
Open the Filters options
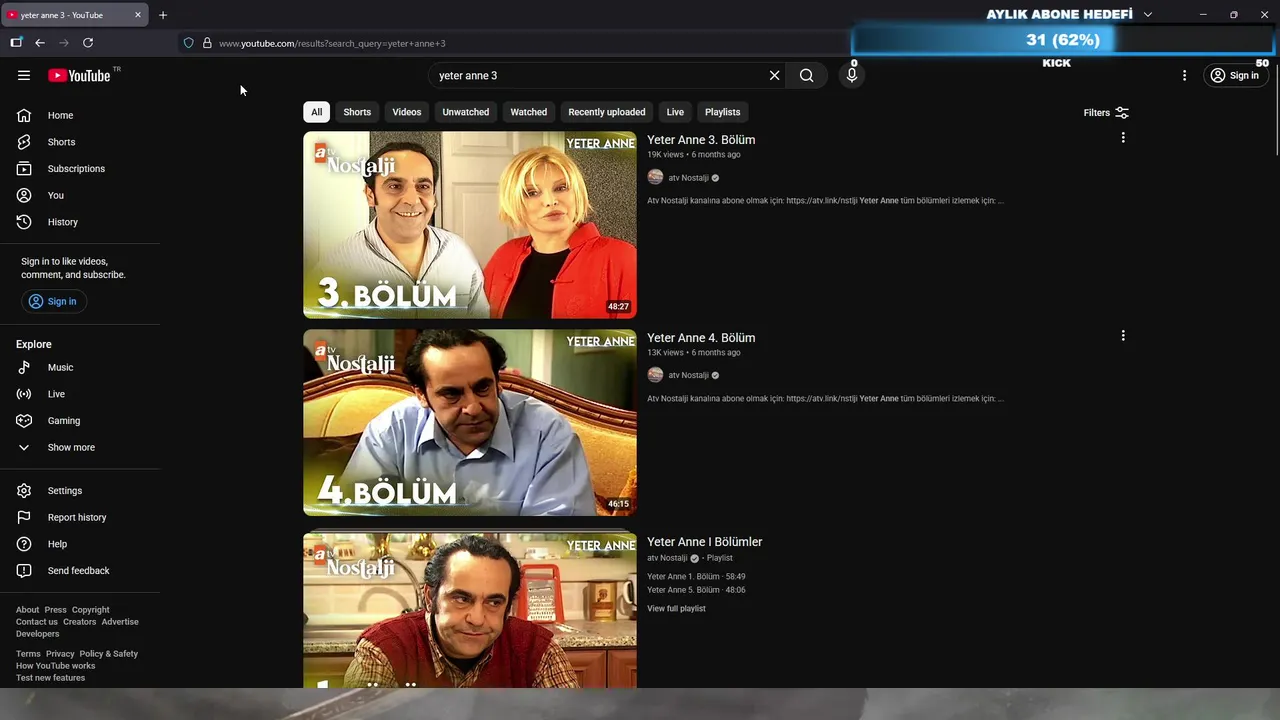(1106, 113)
